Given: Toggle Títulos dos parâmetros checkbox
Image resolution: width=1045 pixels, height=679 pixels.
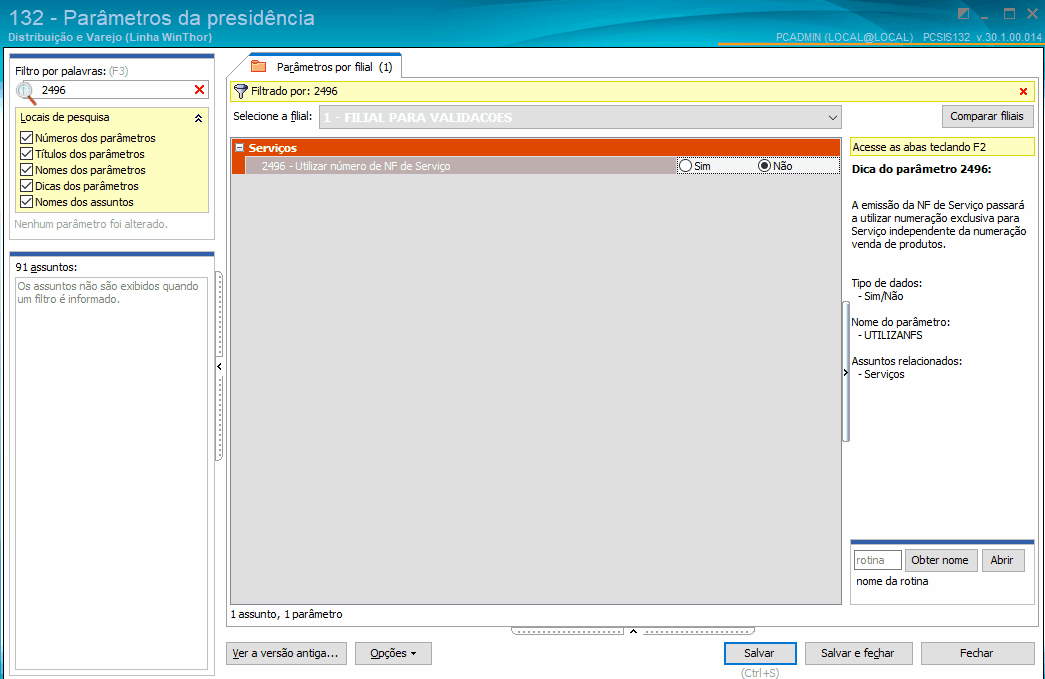Looking at the screenshot, I should click(x=27, y=153).
